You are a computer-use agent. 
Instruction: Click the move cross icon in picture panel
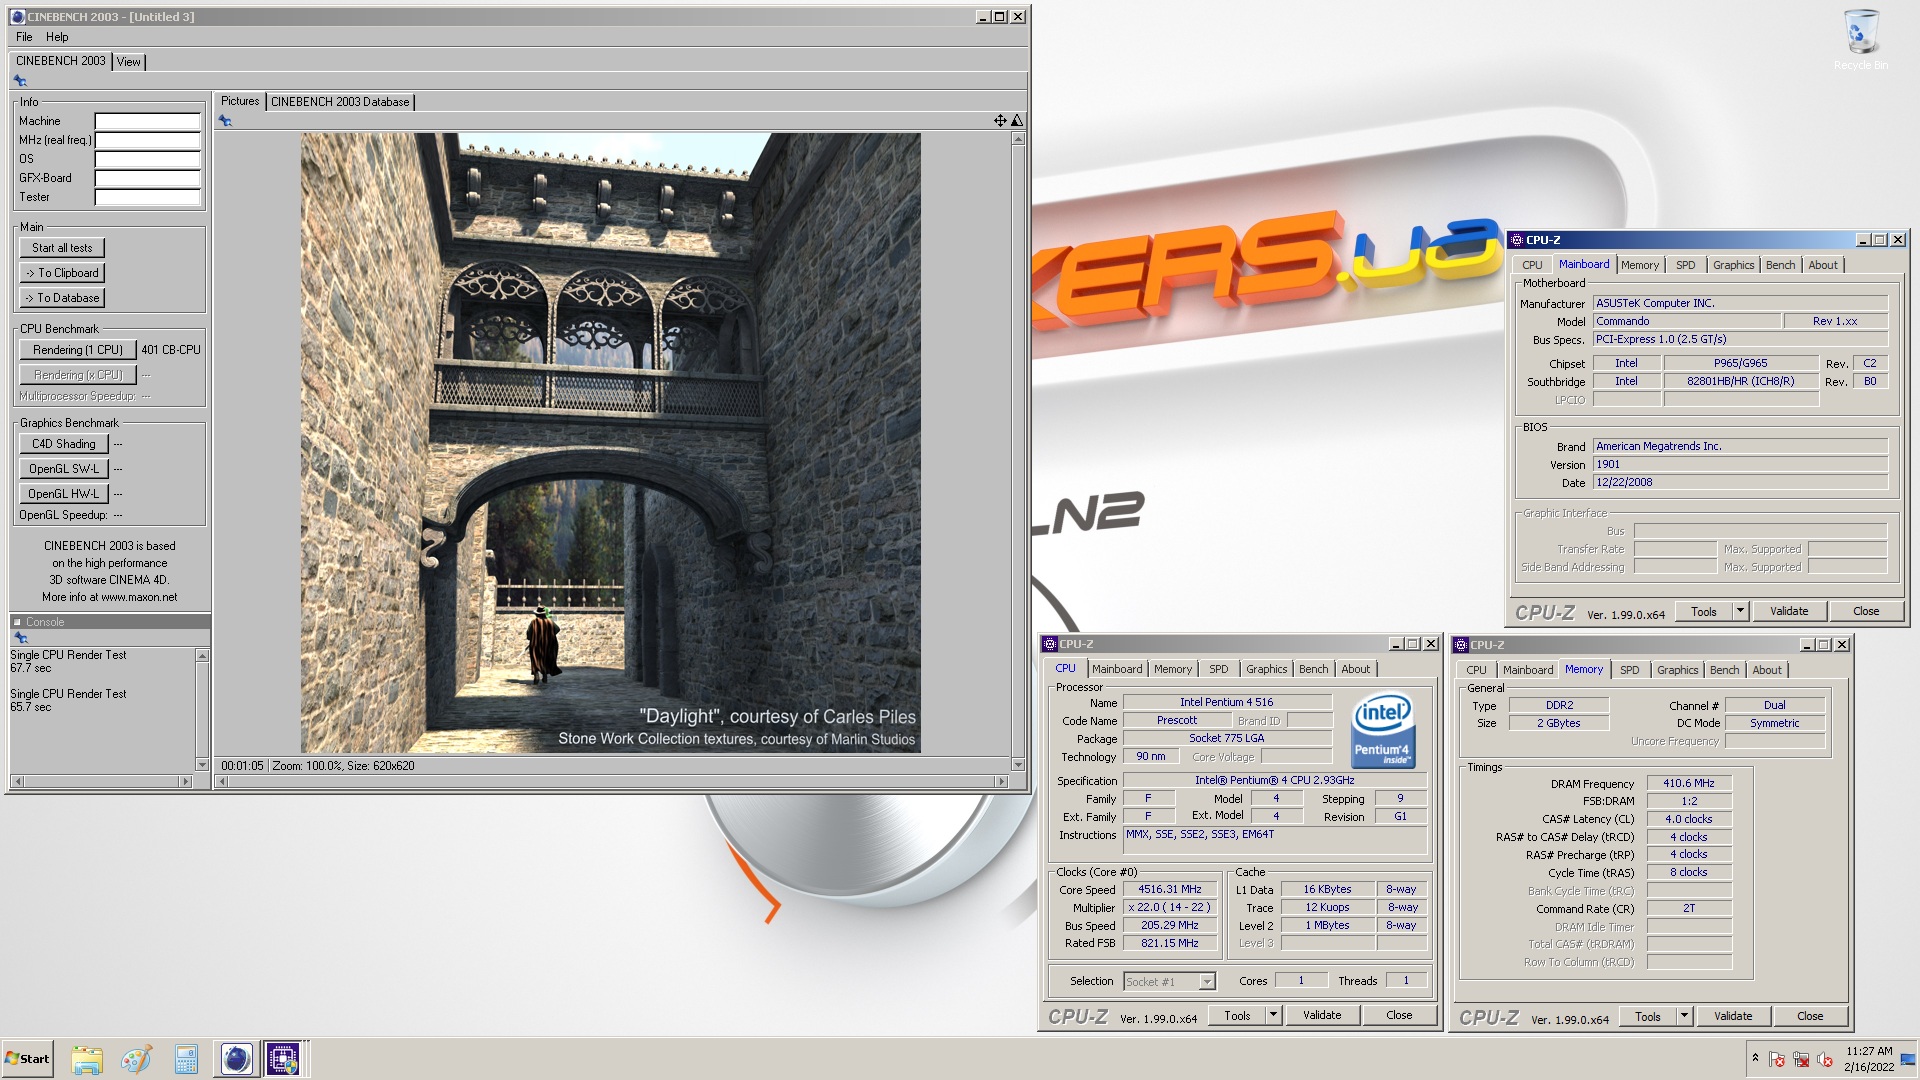click(1000, 121)
